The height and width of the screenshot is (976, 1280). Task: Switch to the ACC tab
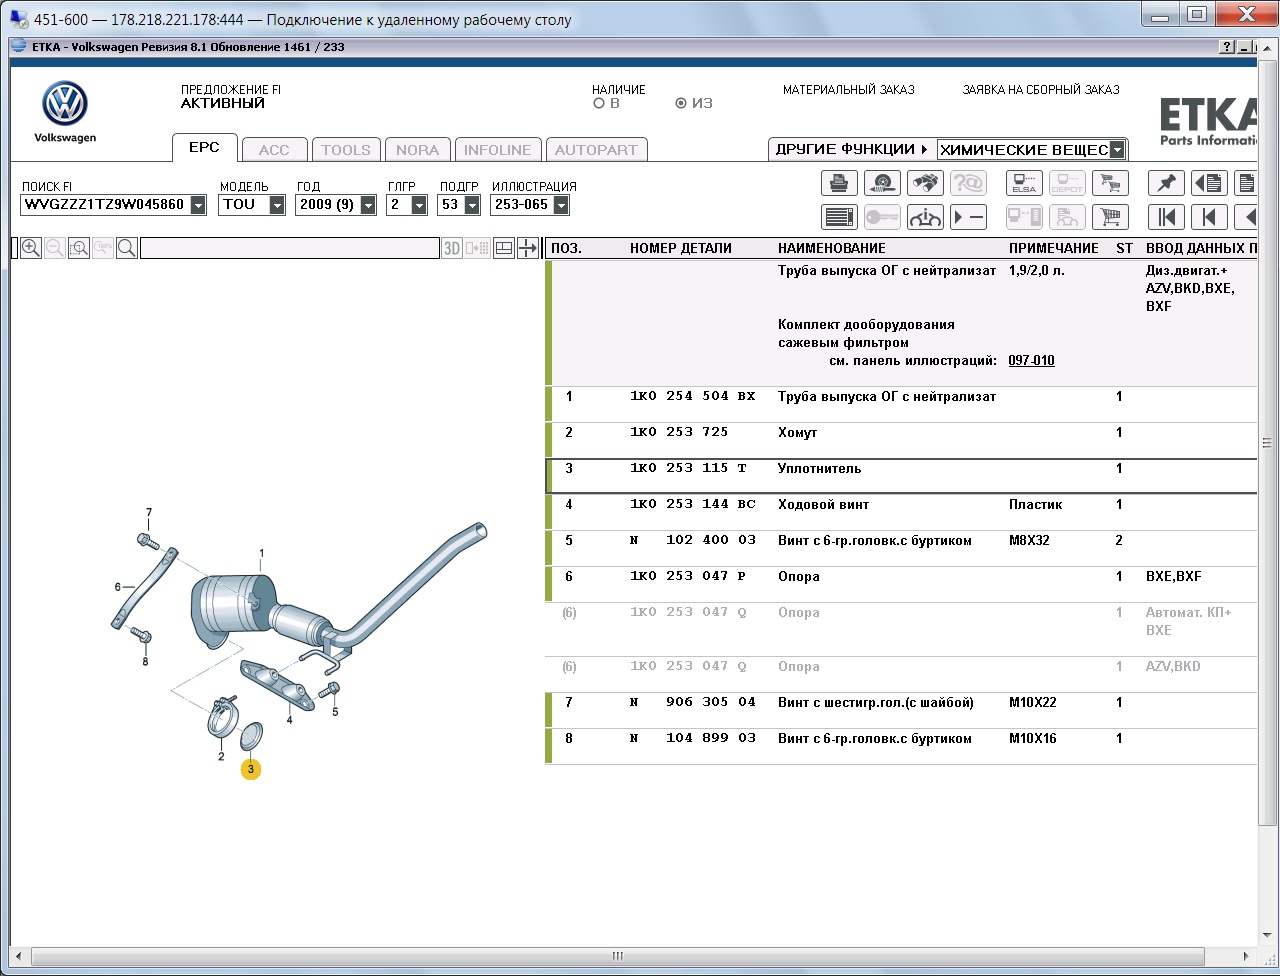click(x=274, y=150)
